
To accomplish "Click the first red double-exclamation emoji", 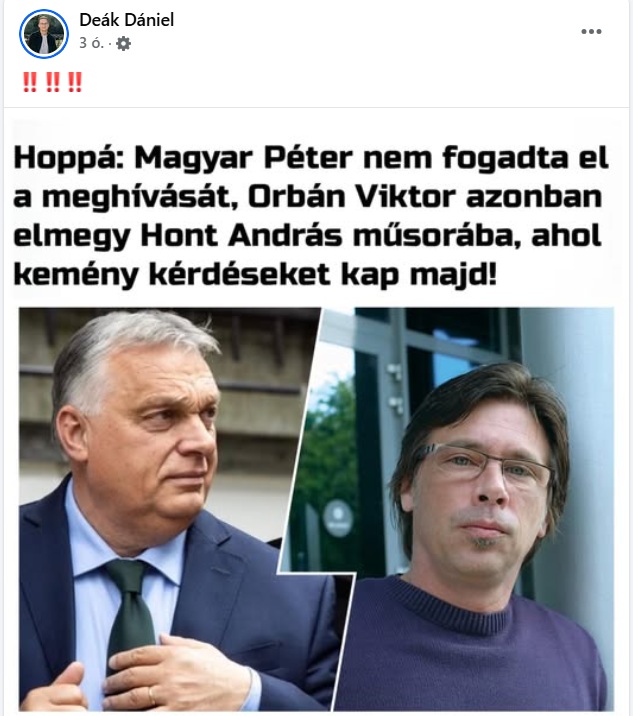I will click(30, 83).
